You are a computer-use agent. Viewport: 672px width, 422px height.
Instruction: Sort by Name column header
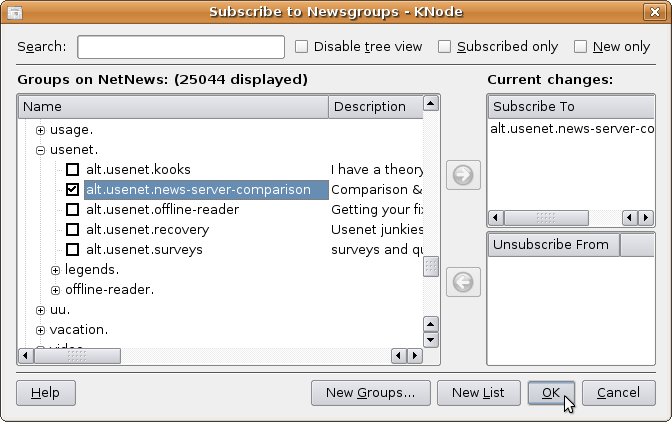(173, 106)
